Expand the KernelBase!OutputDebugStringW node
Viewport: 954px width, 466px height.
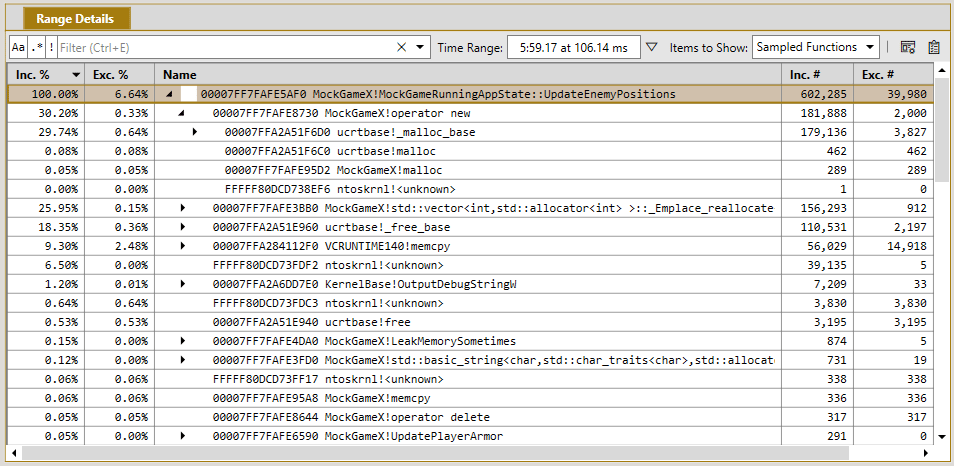click(183, 283)
